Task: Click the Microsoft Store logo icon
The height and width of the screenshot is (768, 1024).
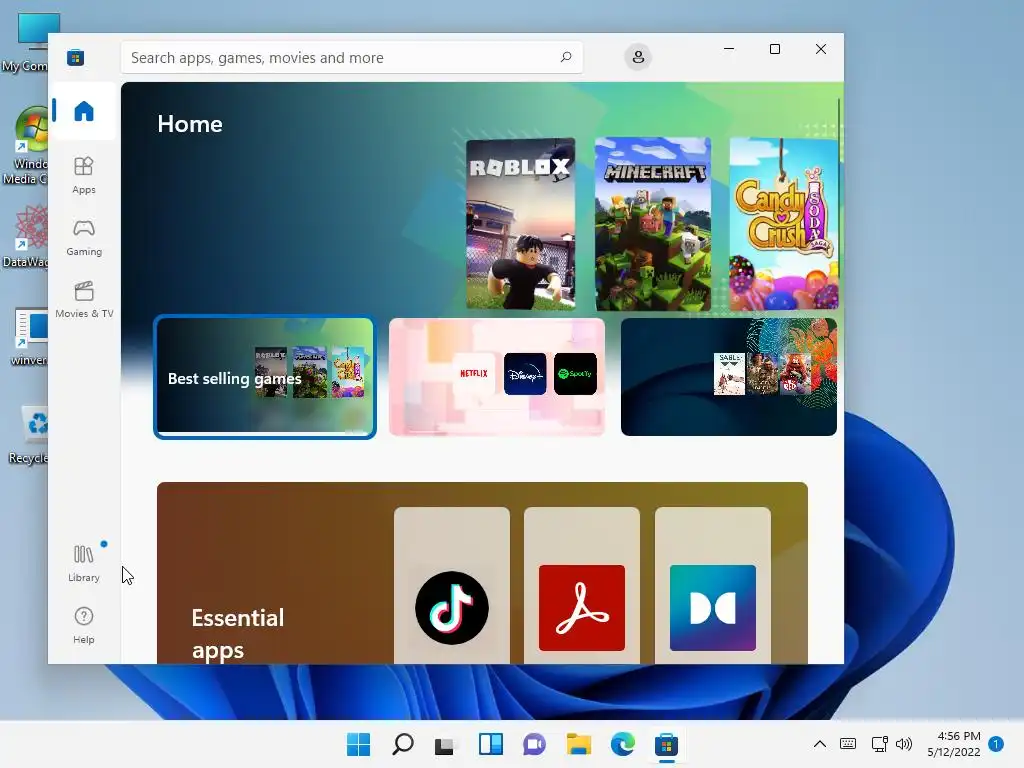Action: (75, 57)
